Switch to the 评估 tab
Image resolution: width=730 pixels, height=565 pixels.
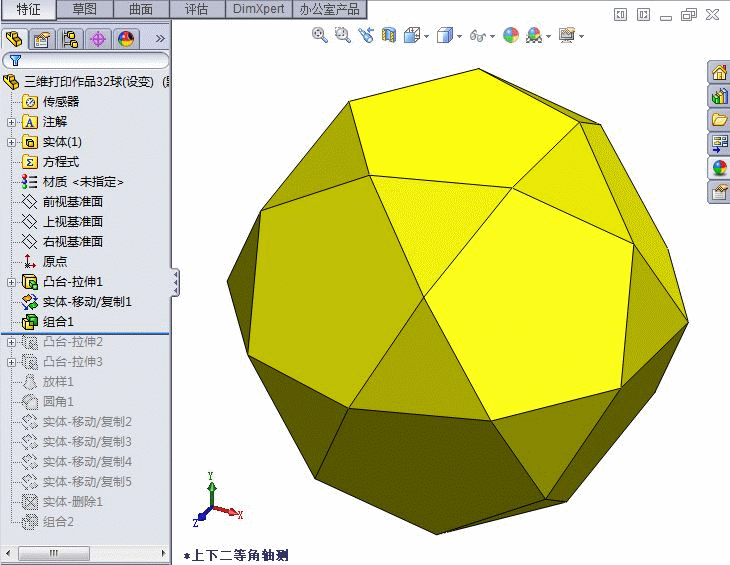click(x=197, y=9)
